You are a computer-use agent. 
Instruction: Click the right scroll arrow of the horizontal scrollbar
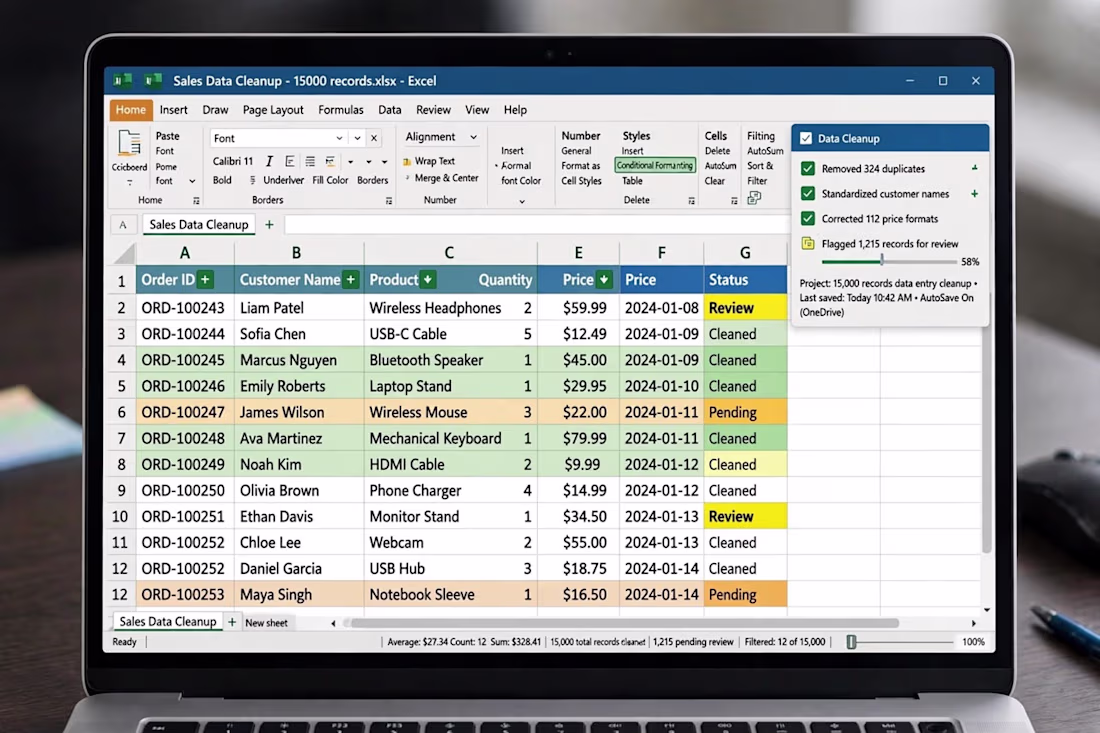pyautogui.click(x=974, y=623)
